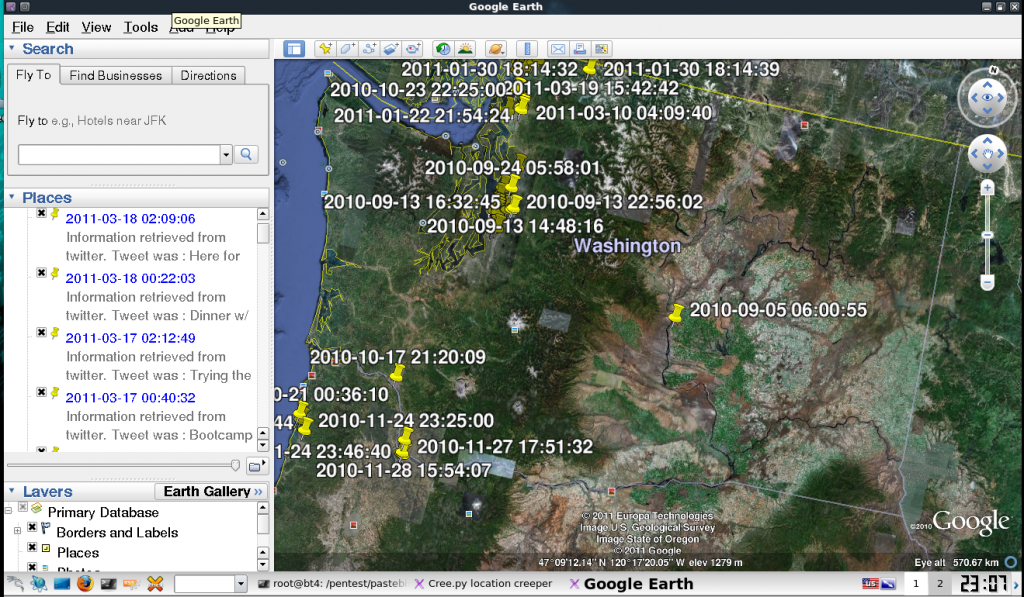Open the View menu
This screenshot has width=1024, height=597.
(x=96, y=27)
